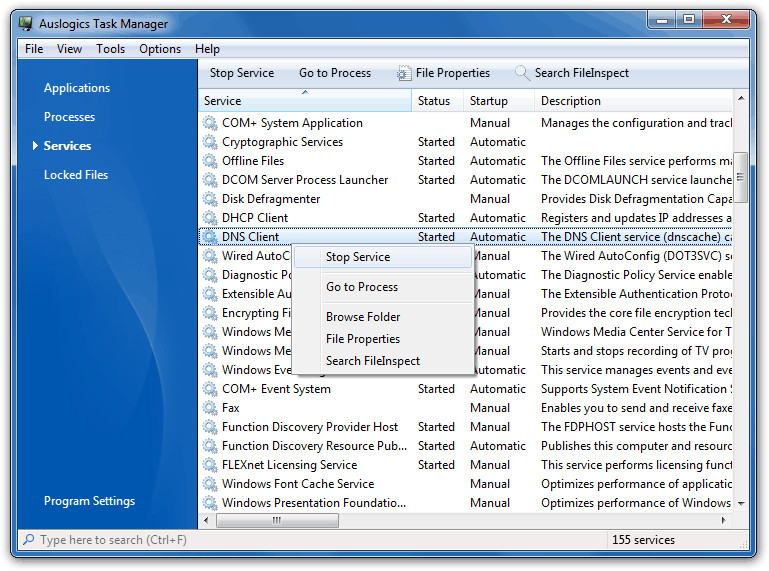
Task: Choose Go to Process in context menu
Action: pyautogui.click(x=383, y=287)
